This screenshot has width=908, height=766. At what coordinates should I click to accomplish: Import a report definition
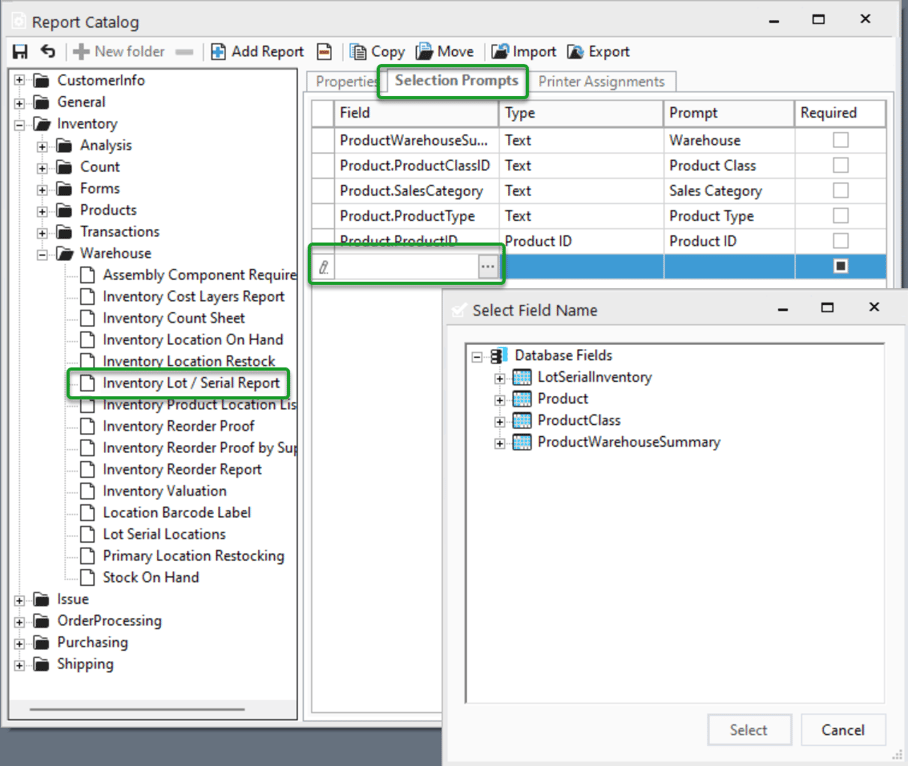(523, 51)
